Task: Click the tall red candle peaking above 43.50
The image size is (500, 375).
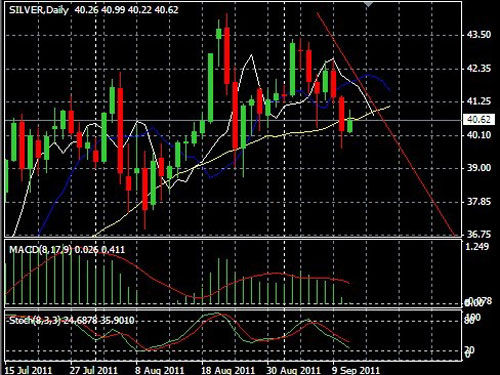Action: tap(227, 56)
